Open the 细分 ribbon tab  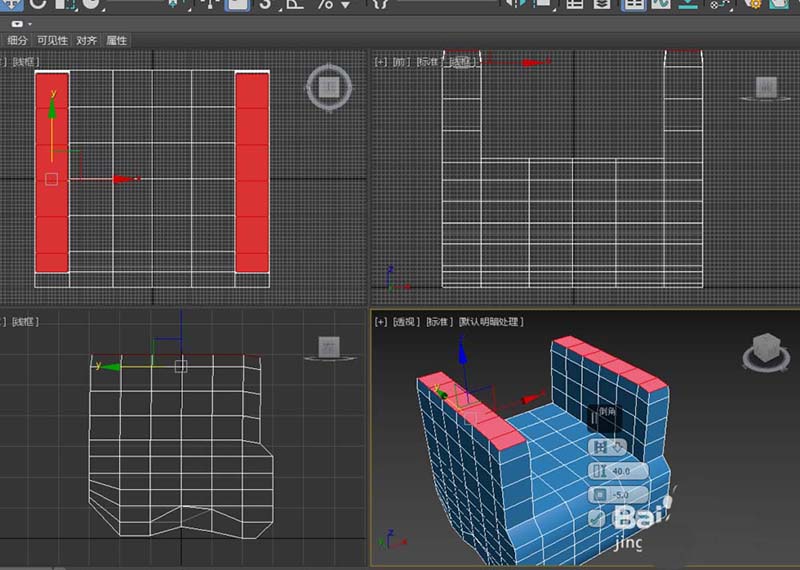coord(17,40)
